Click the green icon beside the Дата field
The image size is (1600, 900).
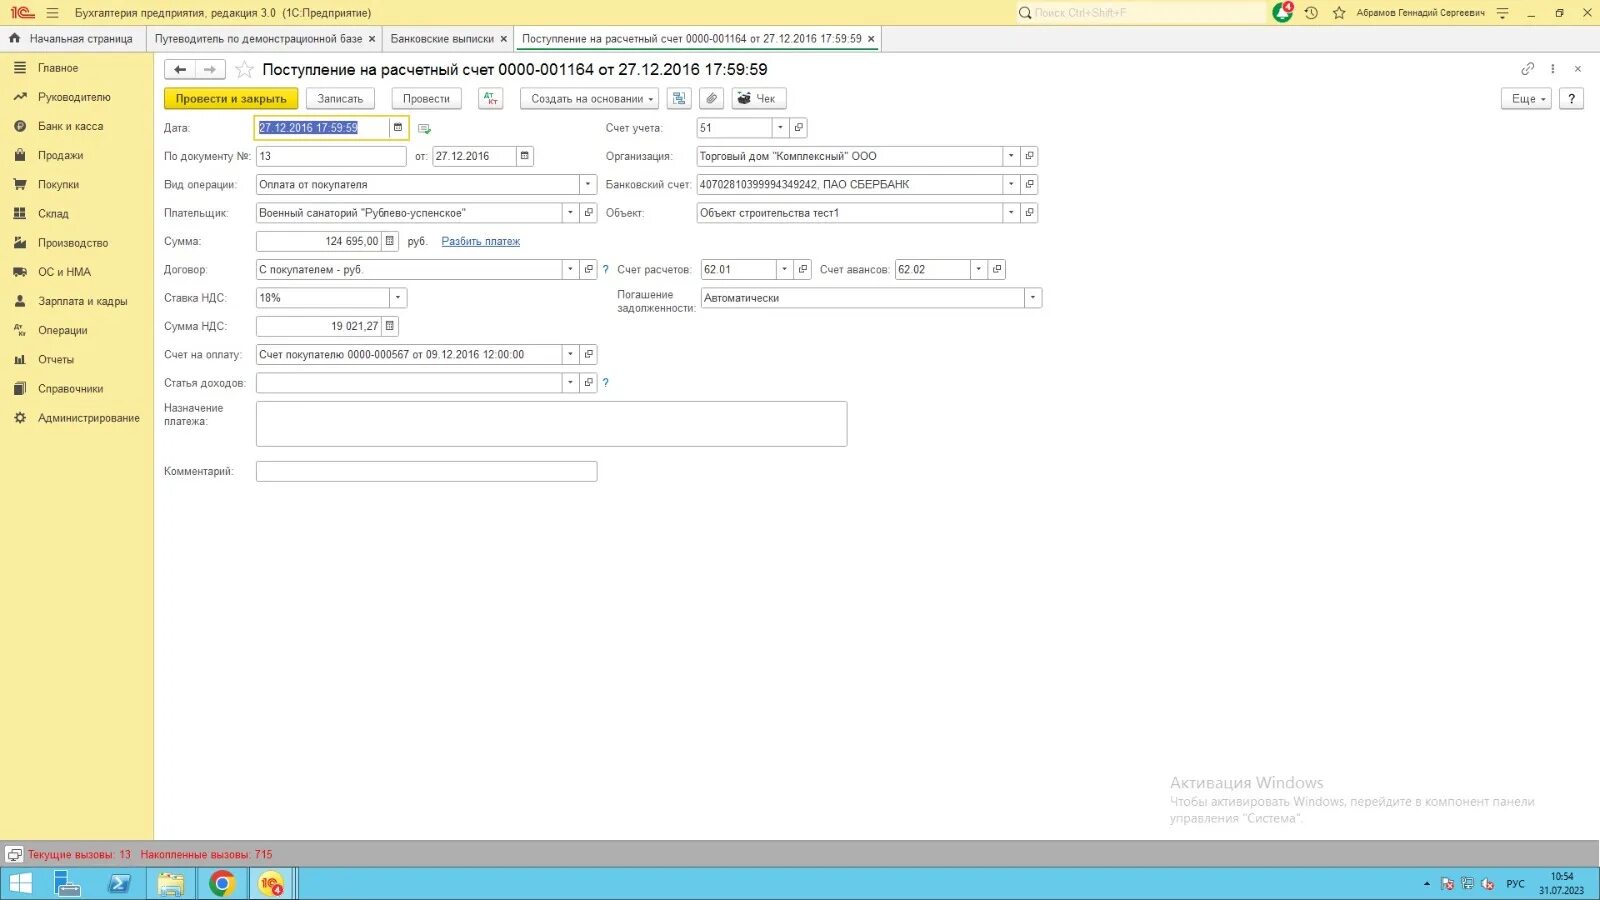click(424, 129)
